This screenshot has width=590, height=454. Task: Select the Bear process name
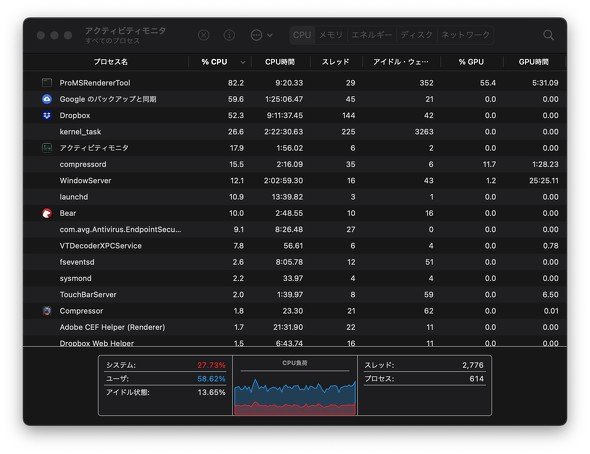tap(68, 213)
